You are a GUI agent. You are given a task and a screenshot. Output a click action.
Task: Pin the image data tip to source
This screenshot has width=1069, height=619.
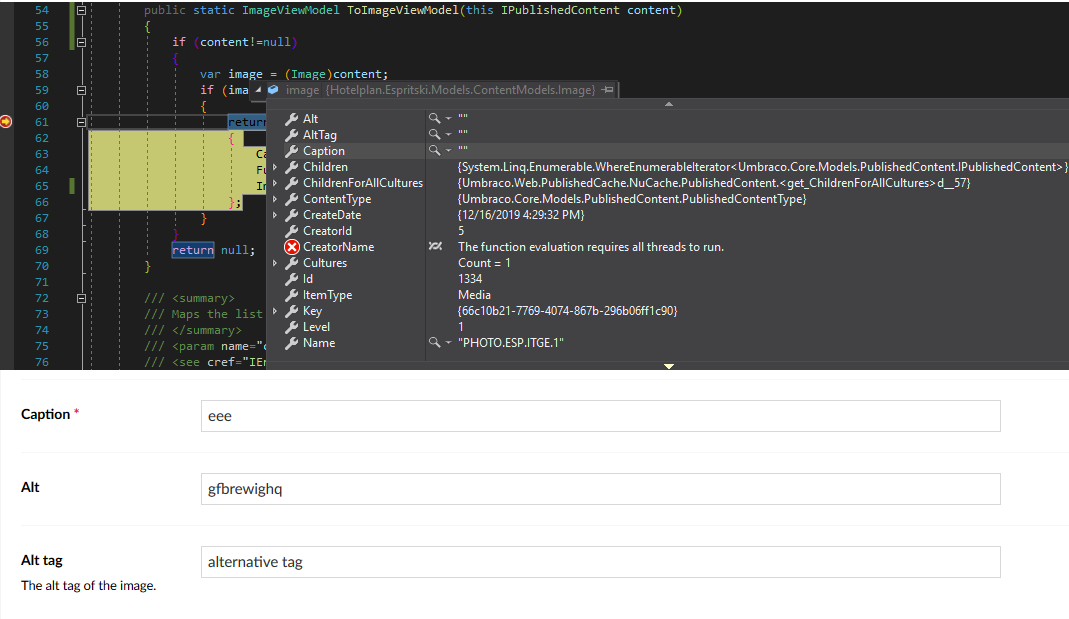pos(608,90)
